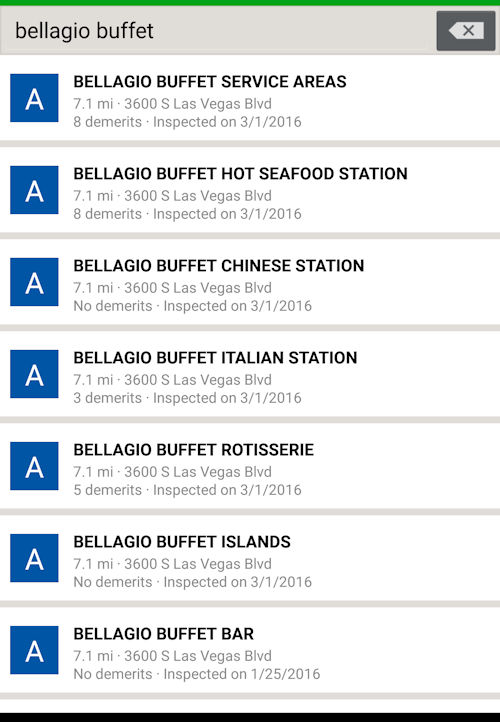Tap grade A badge for Chinese Station

point(34,282)
